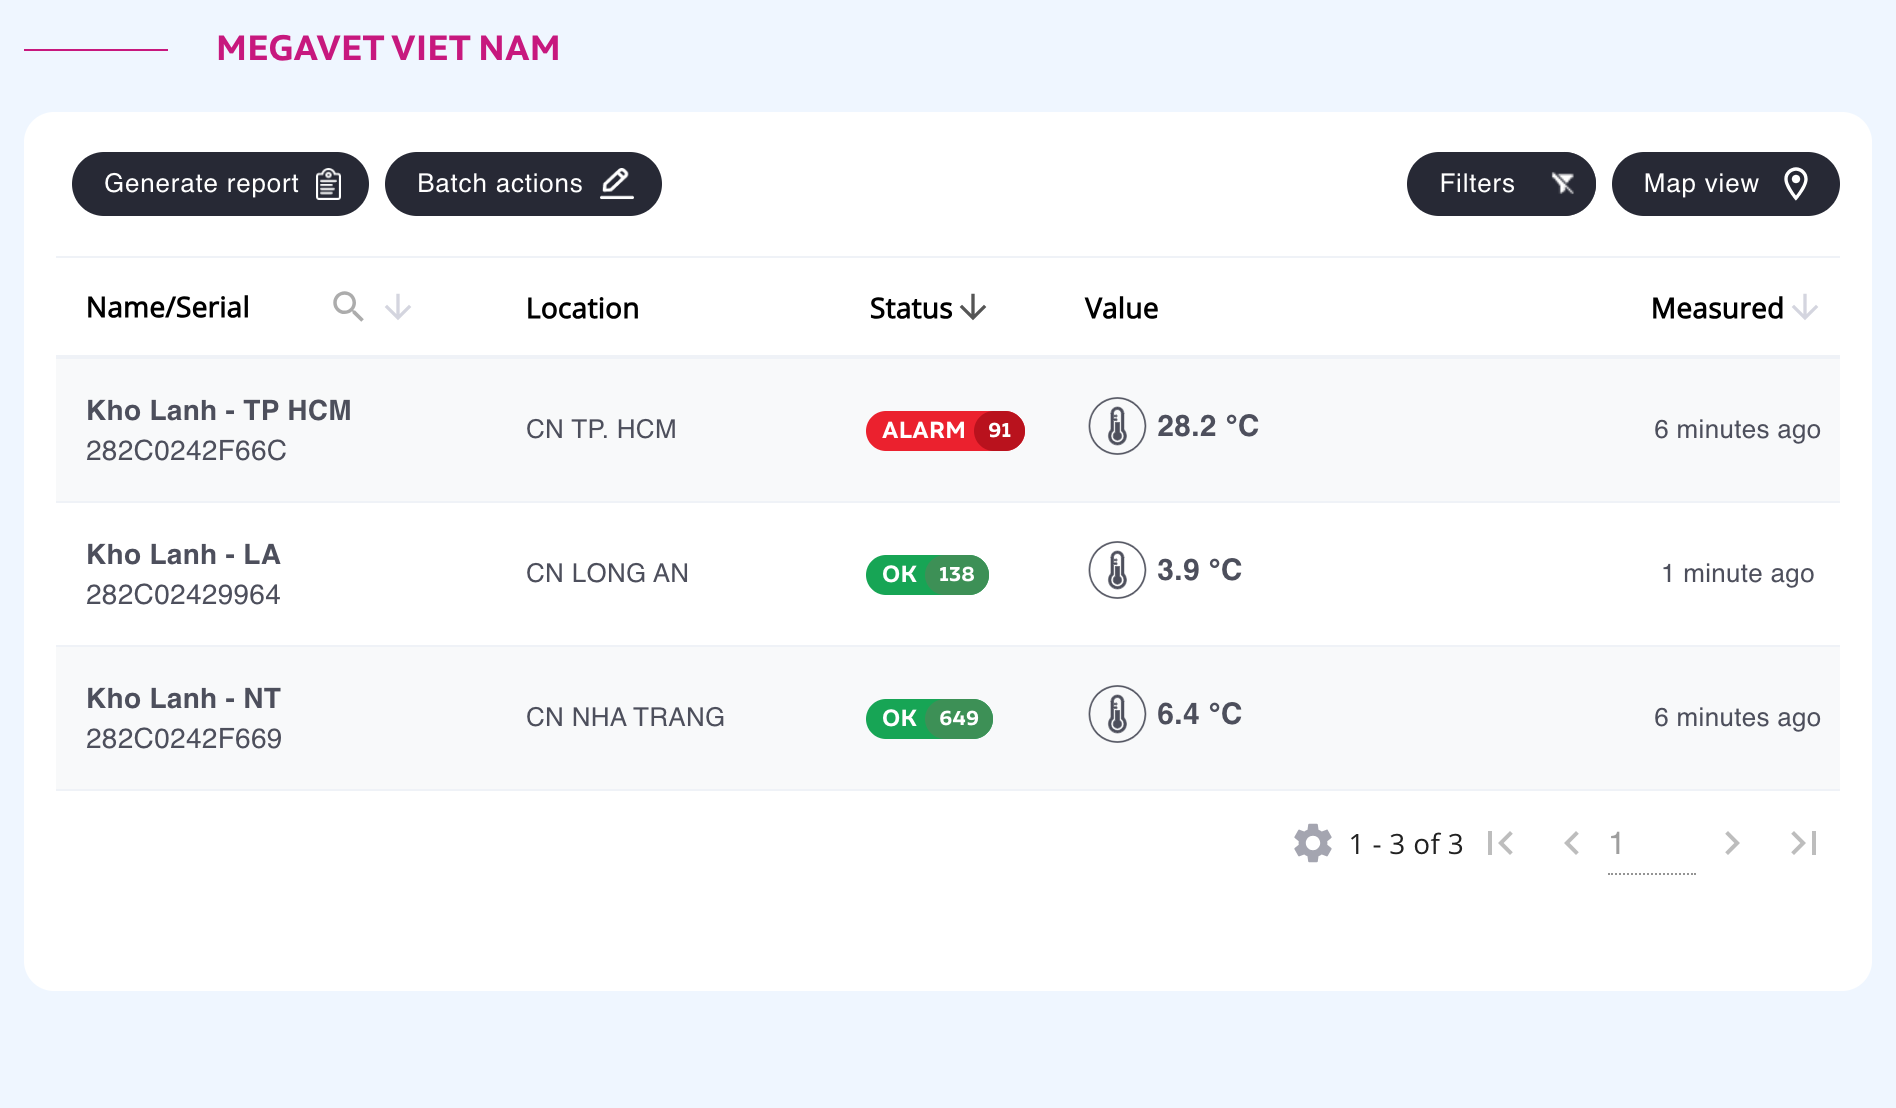
Task: Go to the next page arrow
Action: [x=1732, y=843]
